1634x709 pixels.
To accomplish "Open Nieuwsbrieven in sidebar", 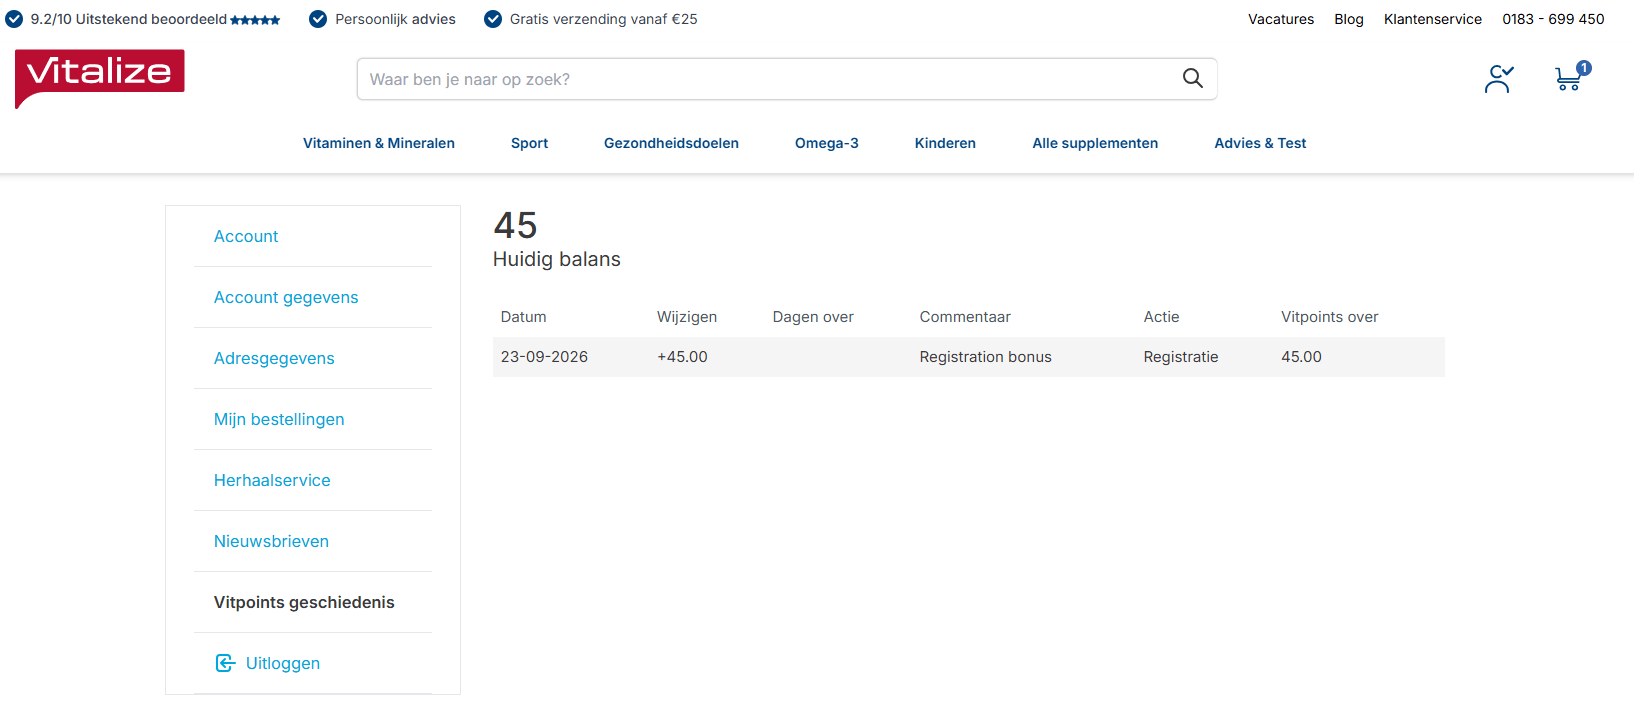I will (271, 541).
